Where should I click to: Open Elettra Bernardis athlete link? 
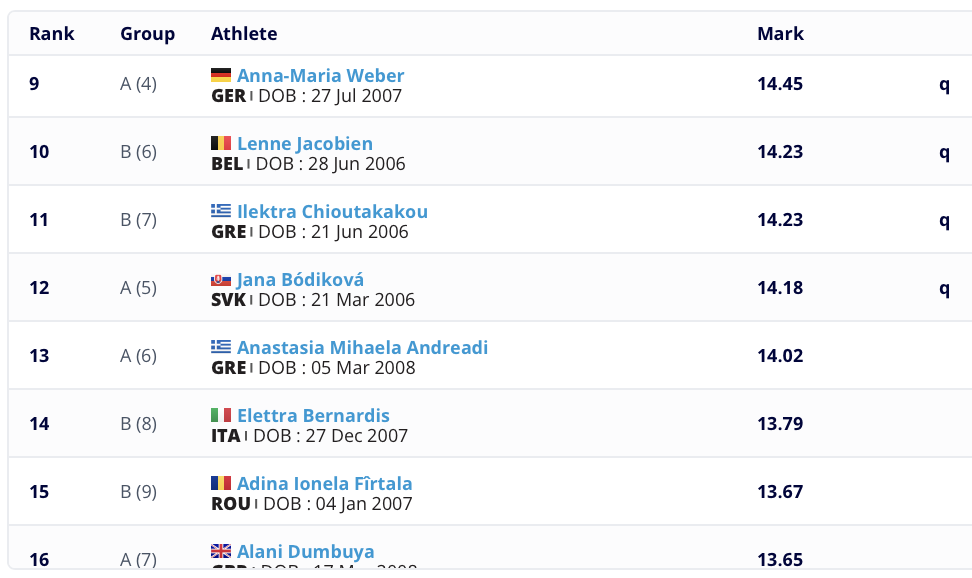(313, 416)
